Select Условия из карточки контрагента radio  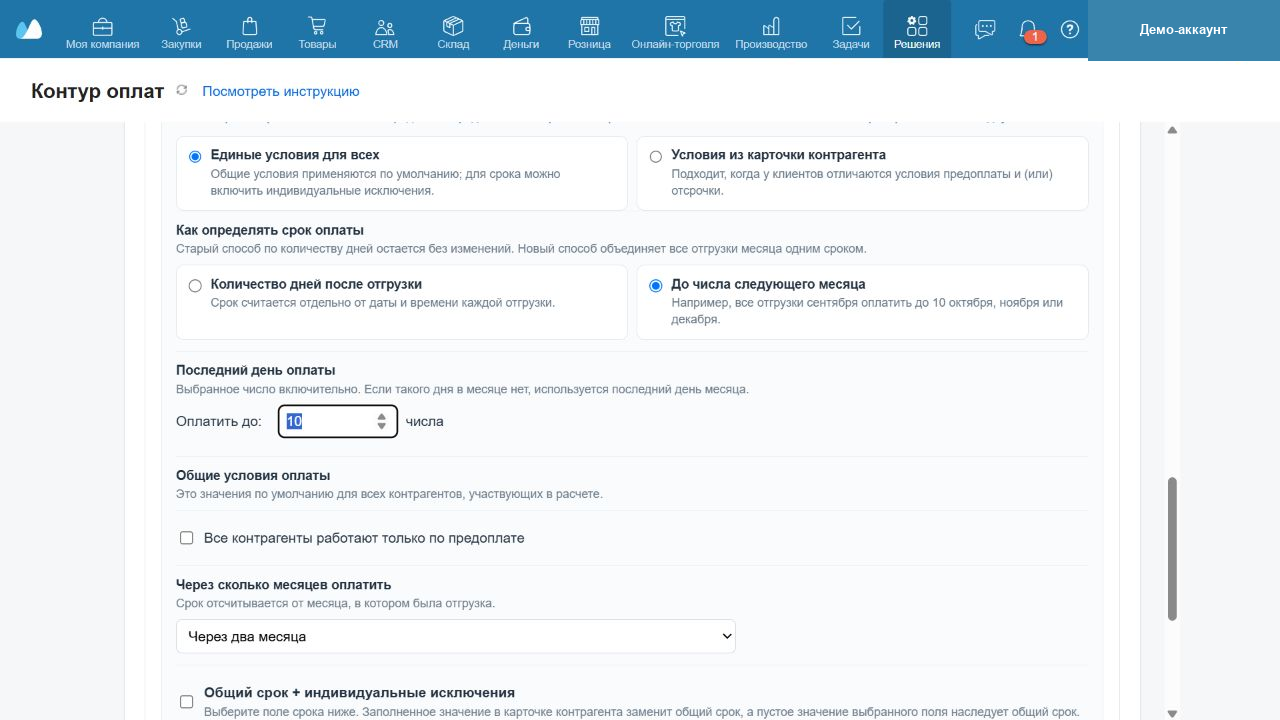(x=656, y=156)
